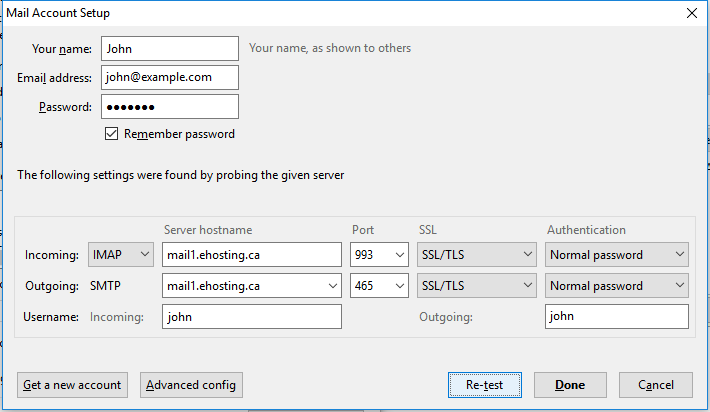Expand the outgoing server hostname dropdown arrow
The height and width of the screenshot is (412, 710).
tap(332, 286)
